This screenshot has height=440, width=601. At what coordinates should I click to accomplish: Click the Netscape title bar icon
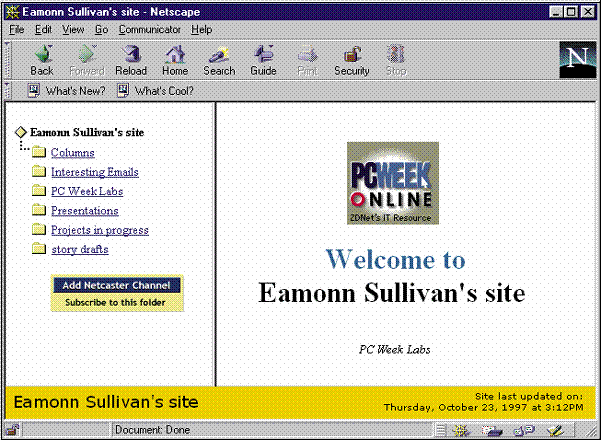tap(12, 12)
